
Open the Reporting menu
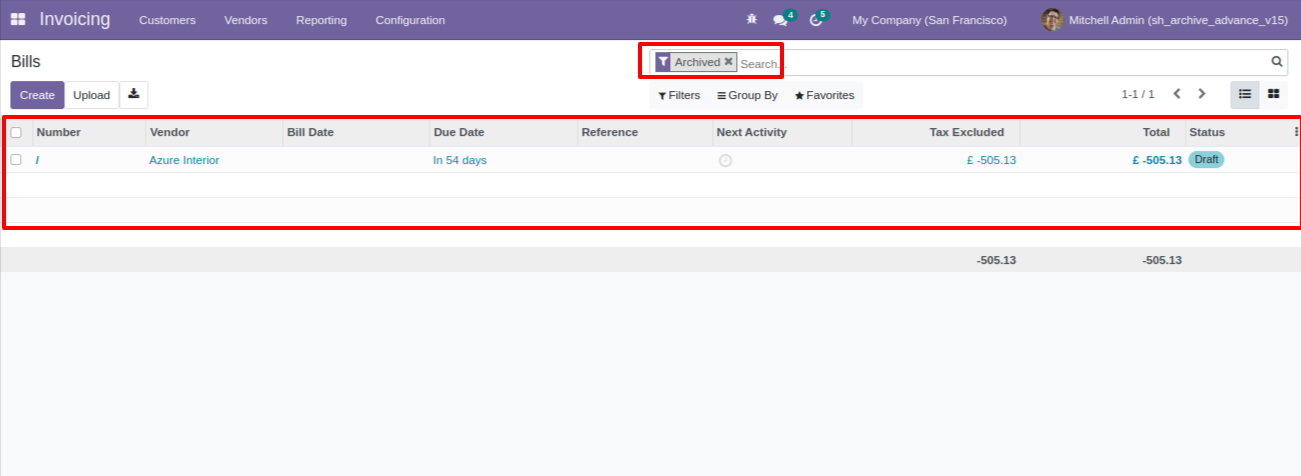pyautogui.click(x=321, y=20)
